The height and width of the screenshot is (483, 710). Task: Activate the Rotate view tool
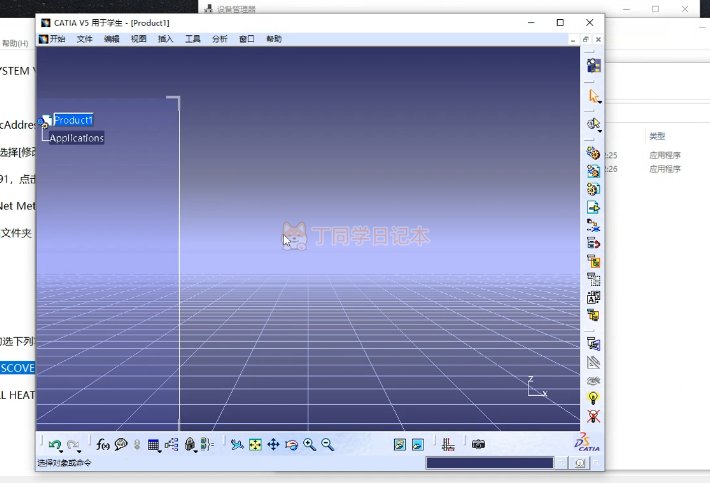(x=291, y=445)
